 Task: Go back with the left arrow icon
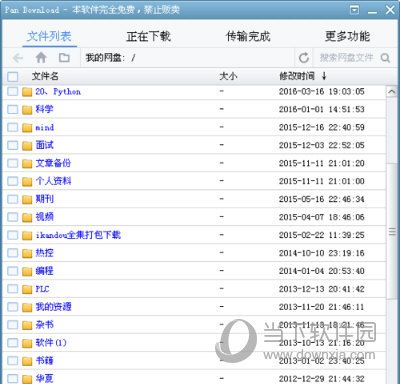[x=18, y=58]
